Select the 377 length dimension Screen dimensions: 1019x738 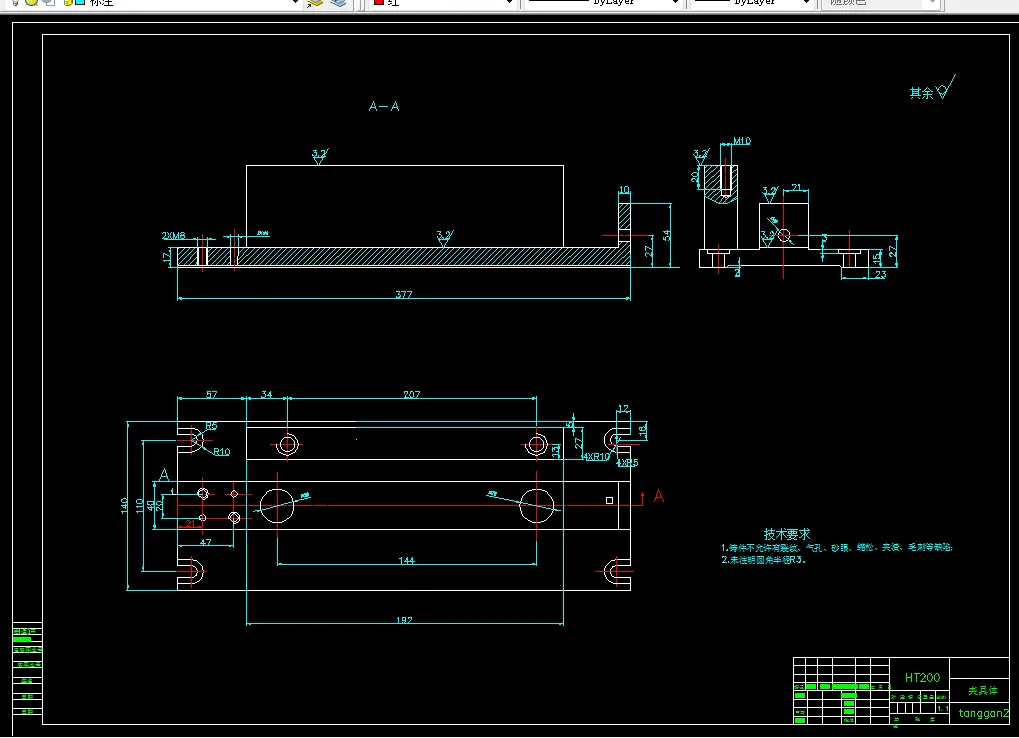[x=403, y=295]
